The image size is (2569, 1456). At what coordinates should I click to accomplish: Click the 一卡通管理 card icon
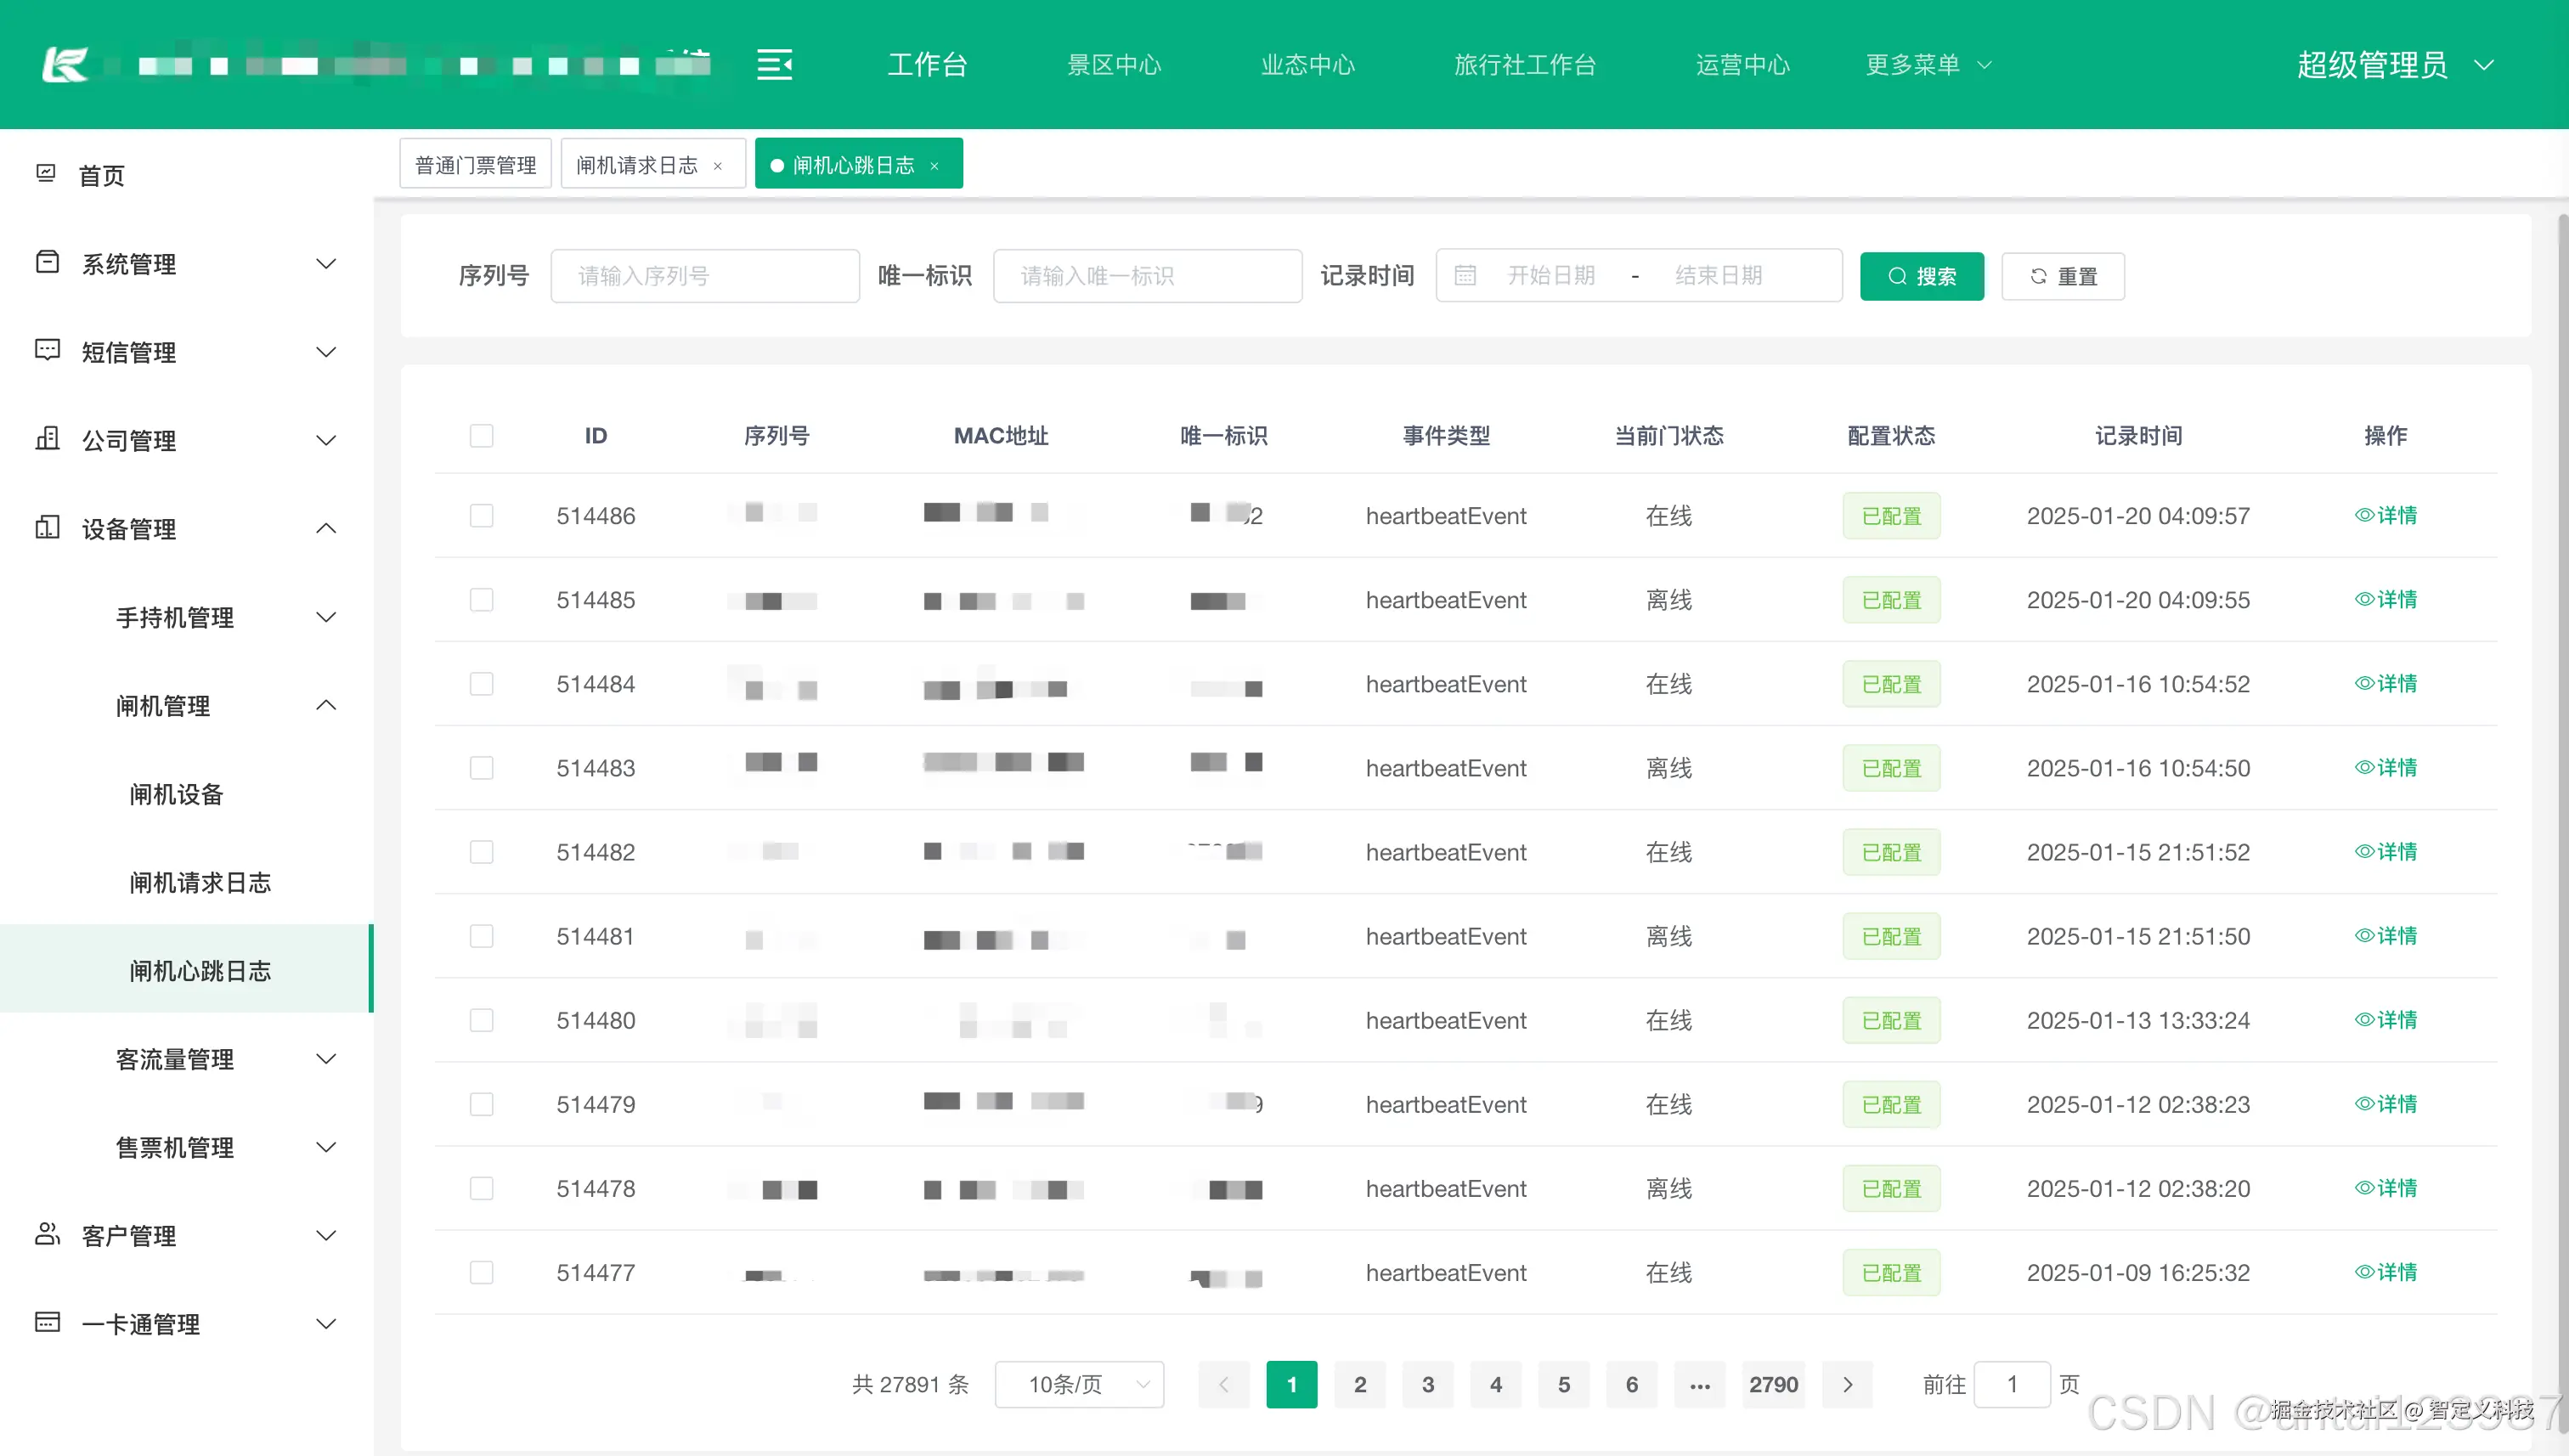coord(47,1322)
